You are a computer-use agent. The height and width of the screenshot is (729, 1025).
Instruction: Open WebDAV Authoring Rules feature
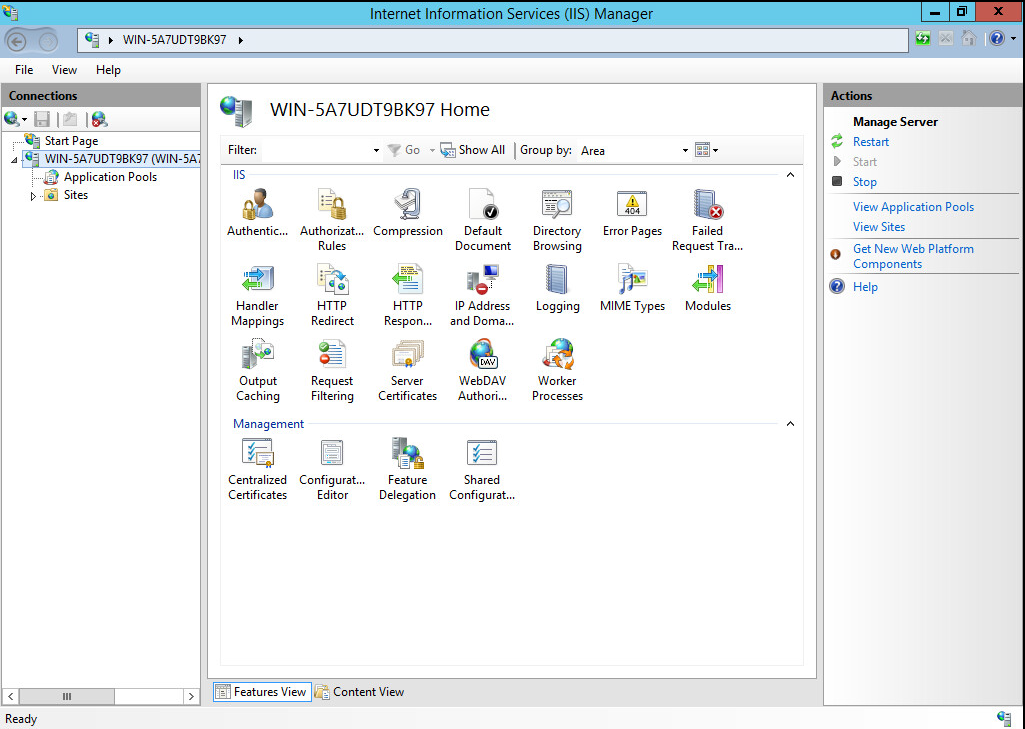click(482, 371)
